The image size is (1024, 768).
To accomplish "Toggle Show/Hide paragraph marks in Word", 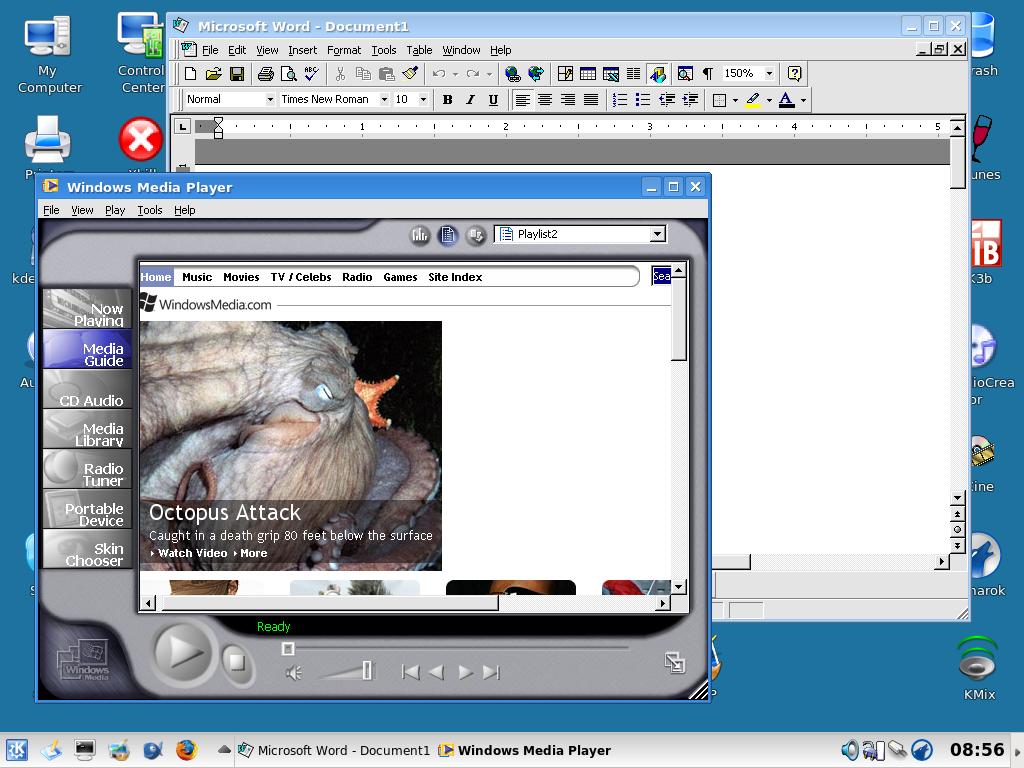I will pyautogui.click(x=708, y=74).
